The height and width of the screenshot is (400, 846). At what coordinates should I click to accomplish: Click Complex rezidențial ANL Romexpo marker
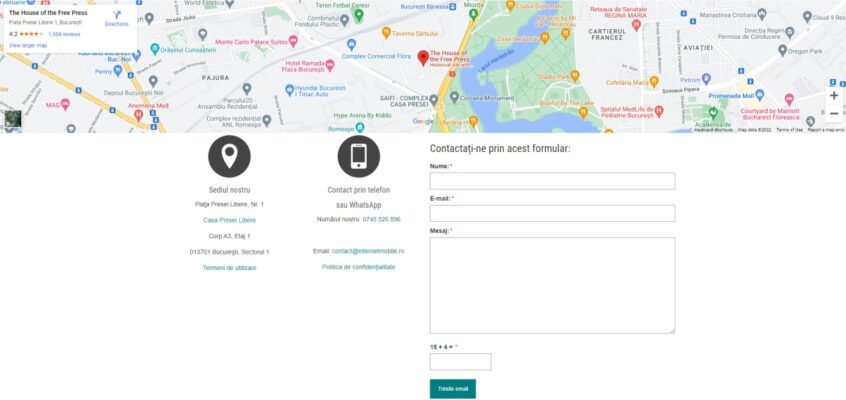[x=266, y=119]
